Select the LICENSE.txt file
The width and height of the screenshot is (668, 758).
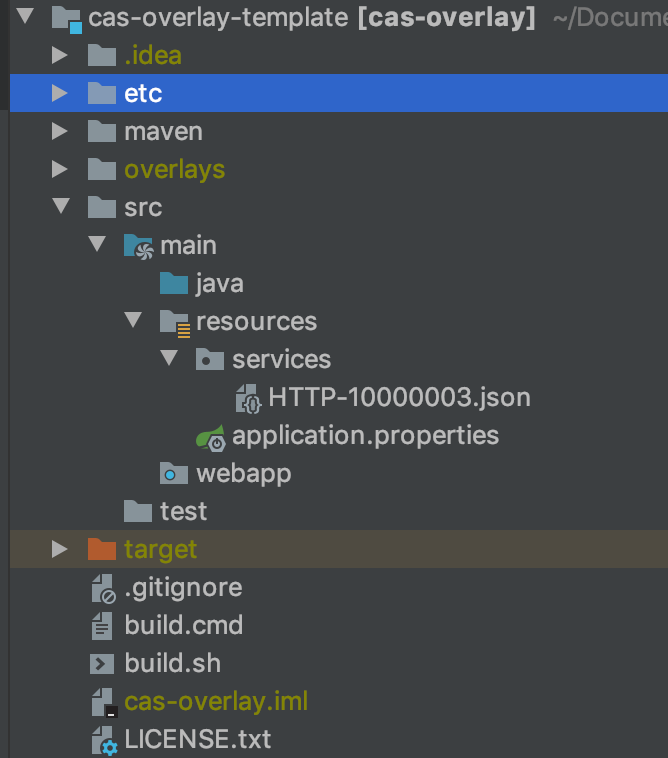[x=197, y=740]
